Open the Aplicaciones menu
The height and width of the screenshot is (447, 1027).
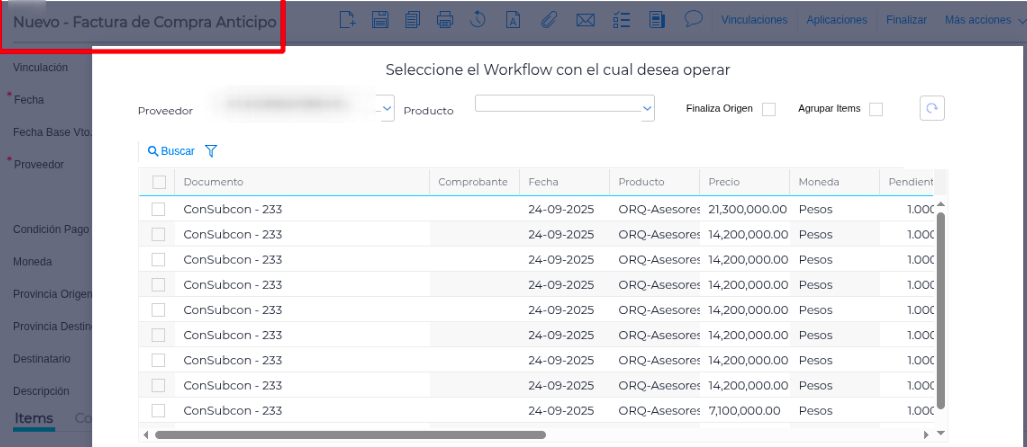(x=836, y=20)
